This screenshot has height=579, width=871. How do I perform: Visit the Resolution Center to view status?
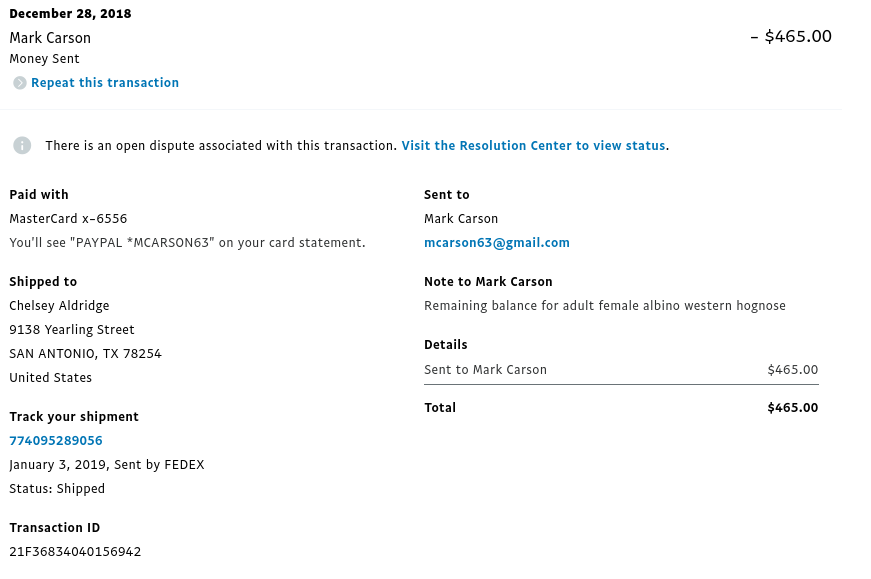[533, 146]
